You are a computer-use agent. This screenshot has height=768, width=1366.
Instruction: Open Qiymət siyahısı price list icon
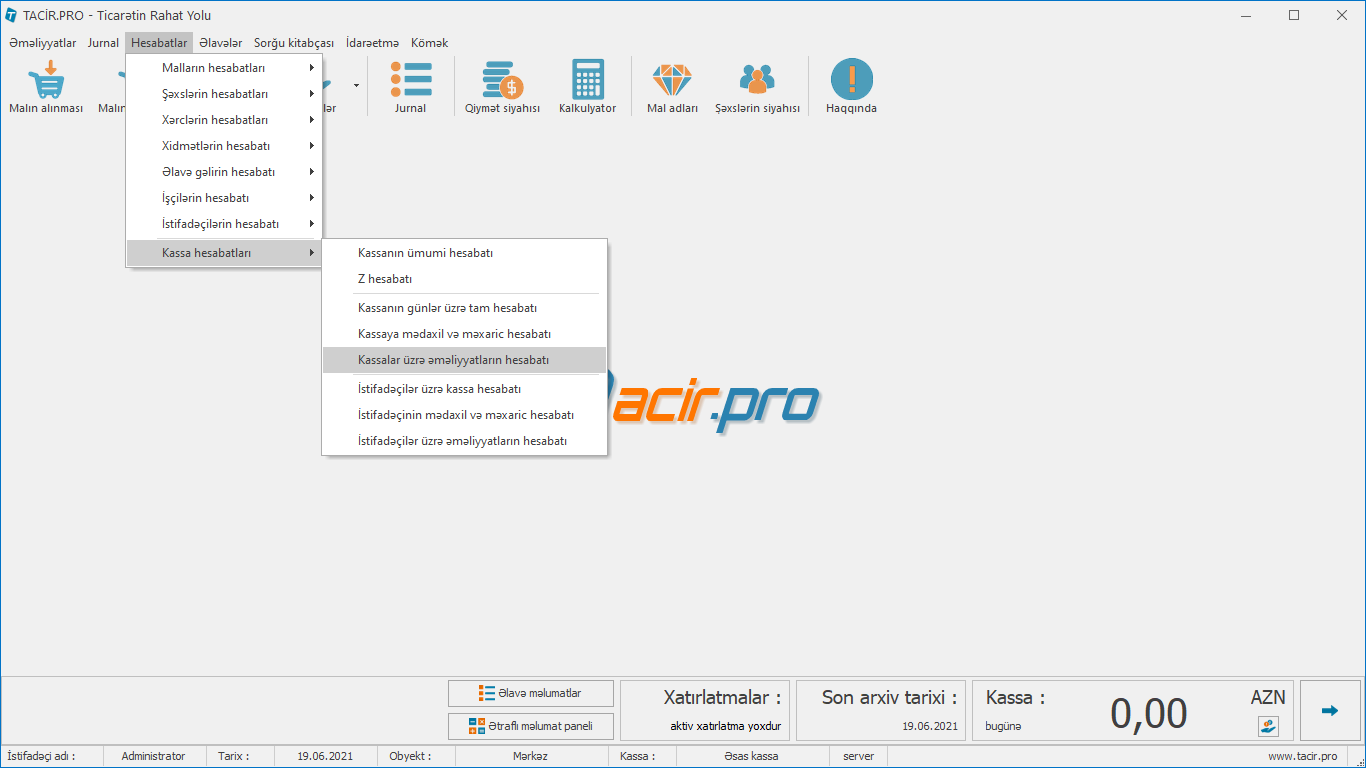pyautogui.click(x=502, y=80)
